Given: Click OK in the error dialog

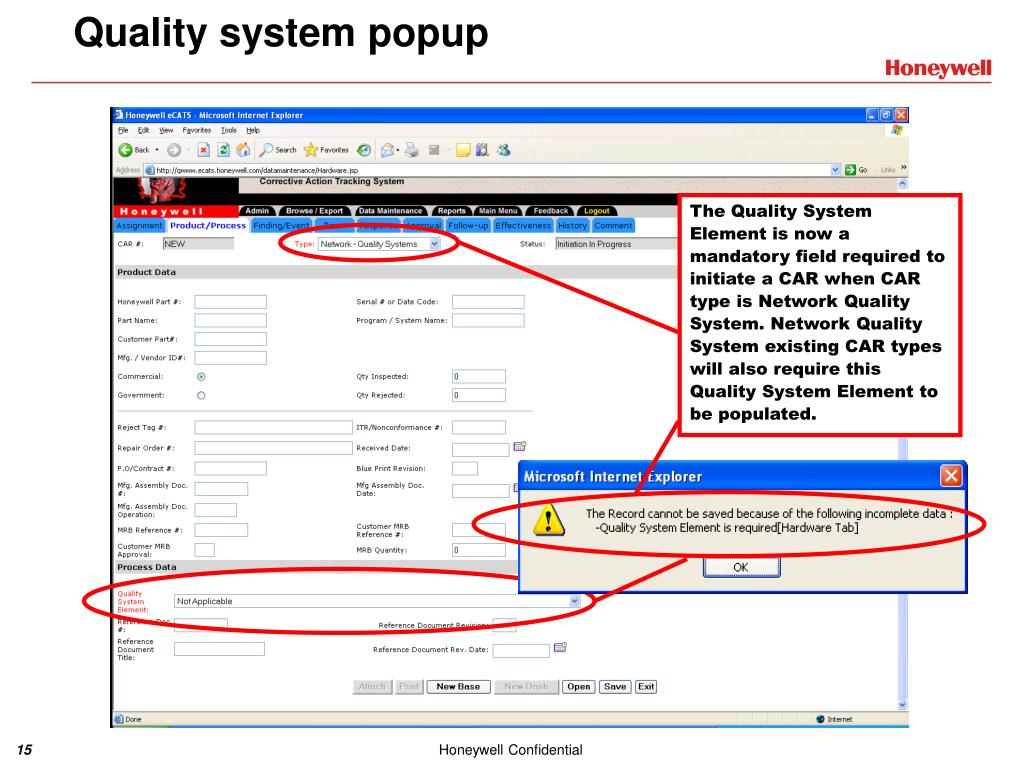Looking at the screenshot, I should coord(741,567).
